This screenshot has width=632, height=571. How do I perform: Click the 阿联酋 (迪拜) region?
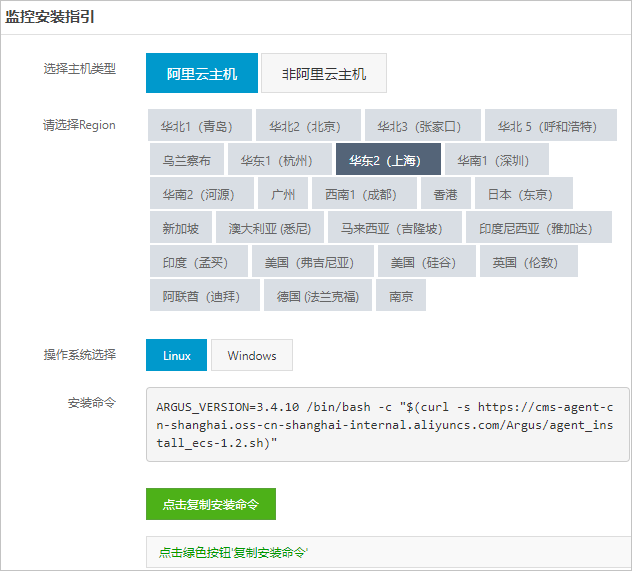pyautogui.click(x=205, y=295)
